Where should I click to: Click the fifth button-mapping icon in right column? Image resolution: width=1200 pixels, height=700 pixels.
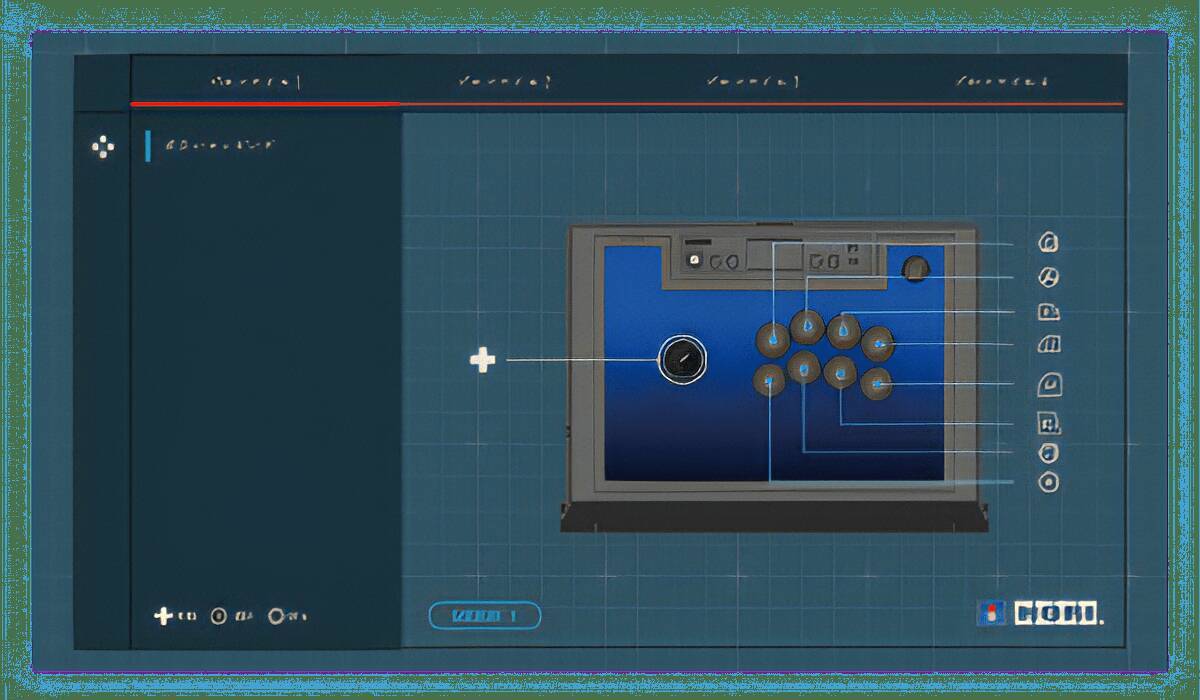click(1049, 384)
